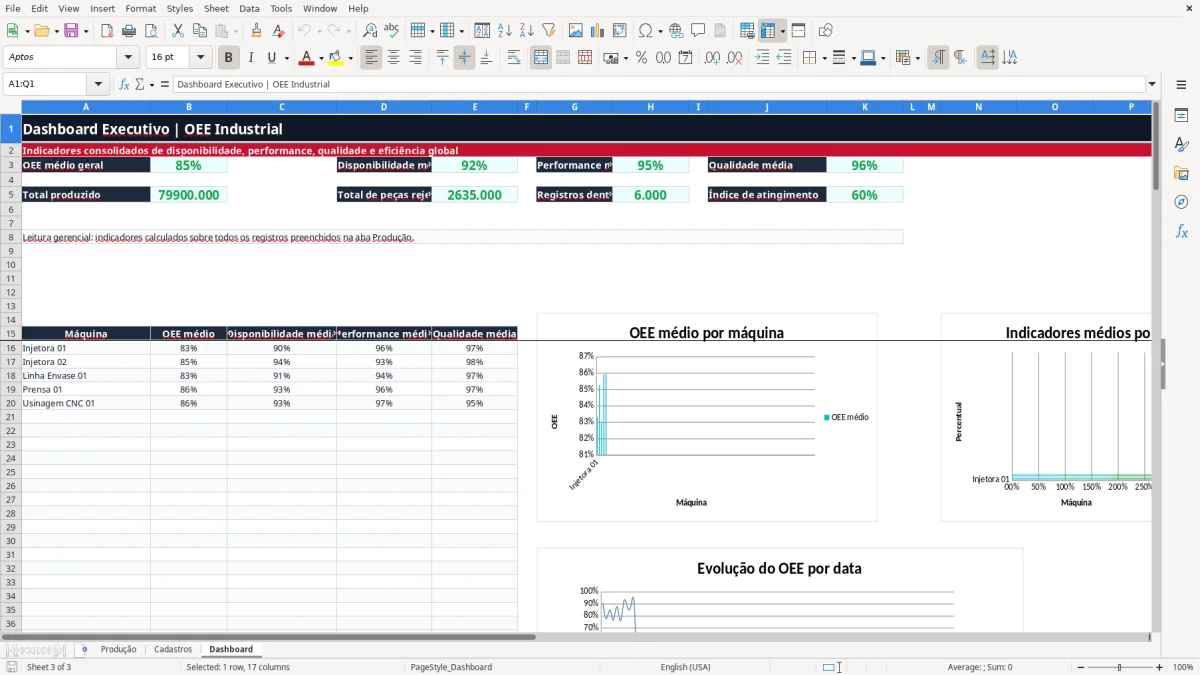Click the Merge and Center cells icon
Viewport: 1200px width, 675px height.
(541, 58)
